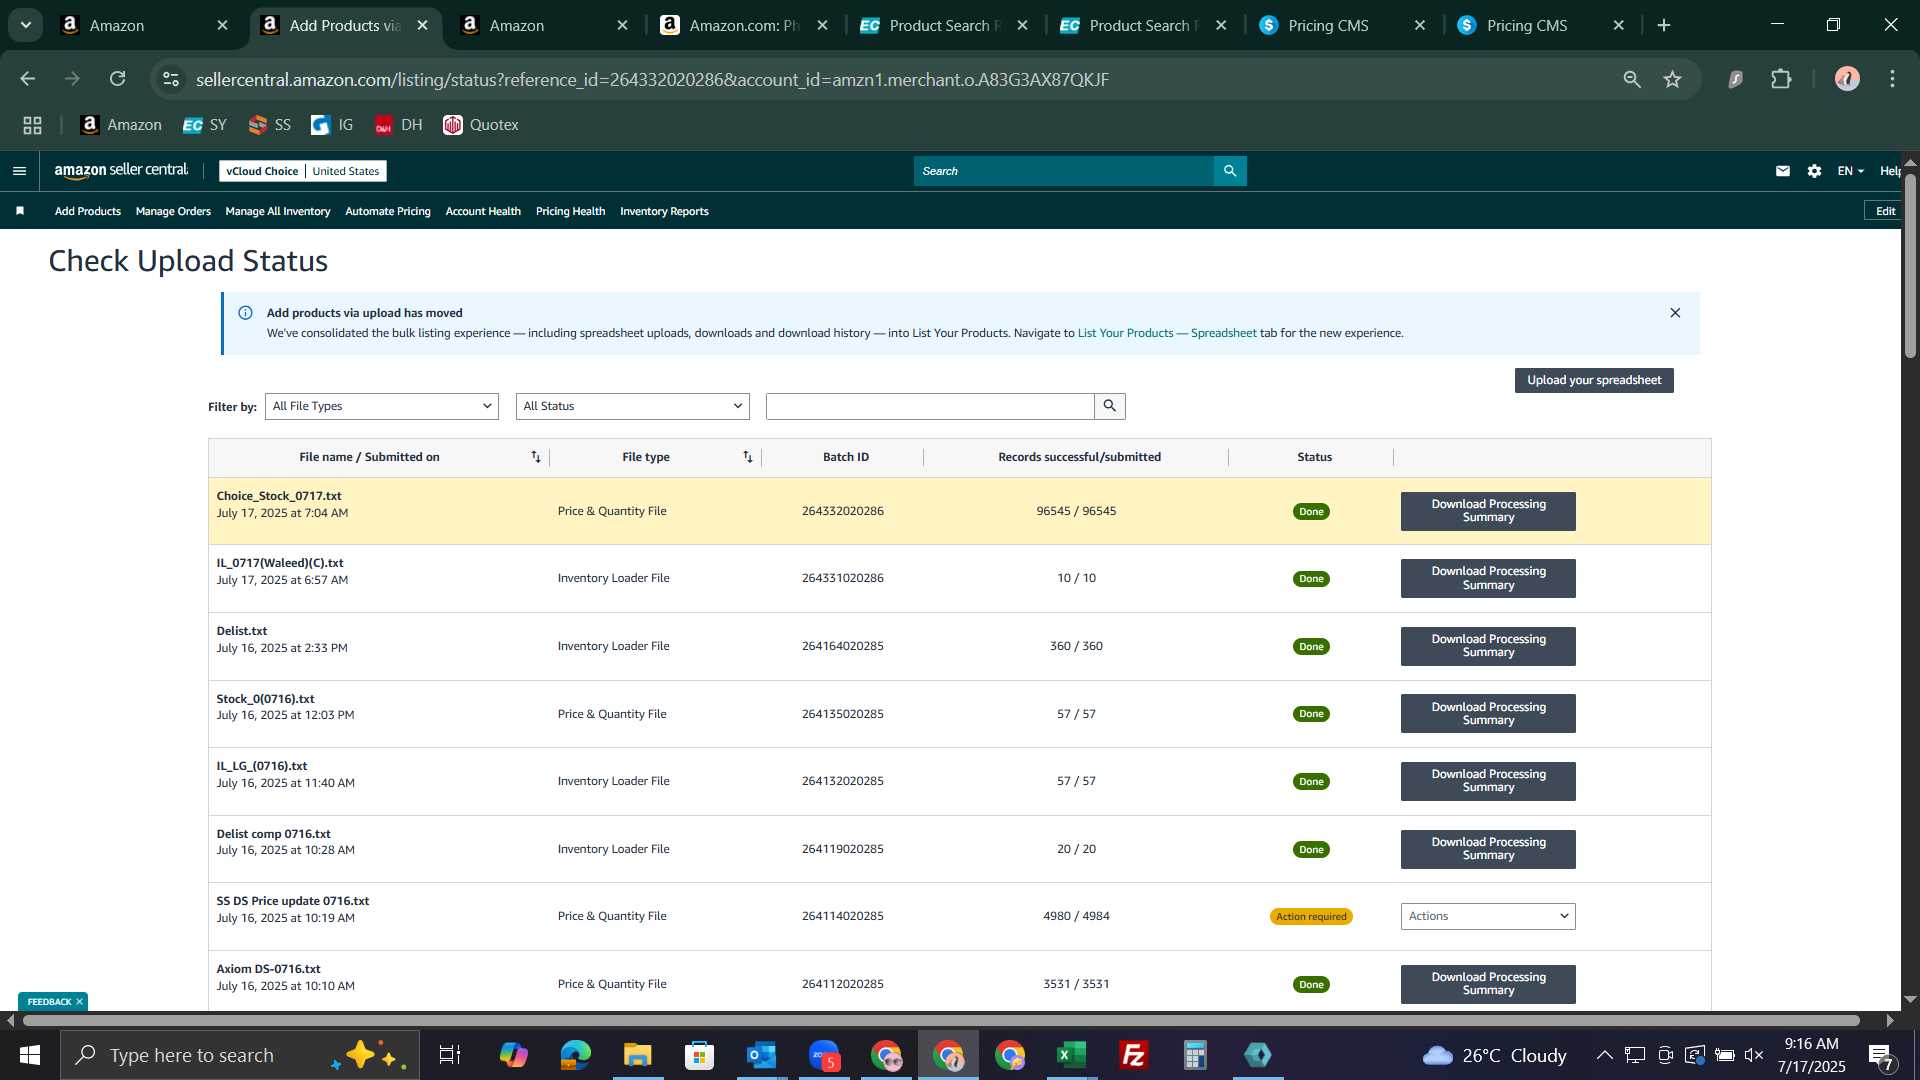The width and height of the screenshot is (1920, 1080).
Task: Click the browser address bar URL
Action: coord(652,79)
